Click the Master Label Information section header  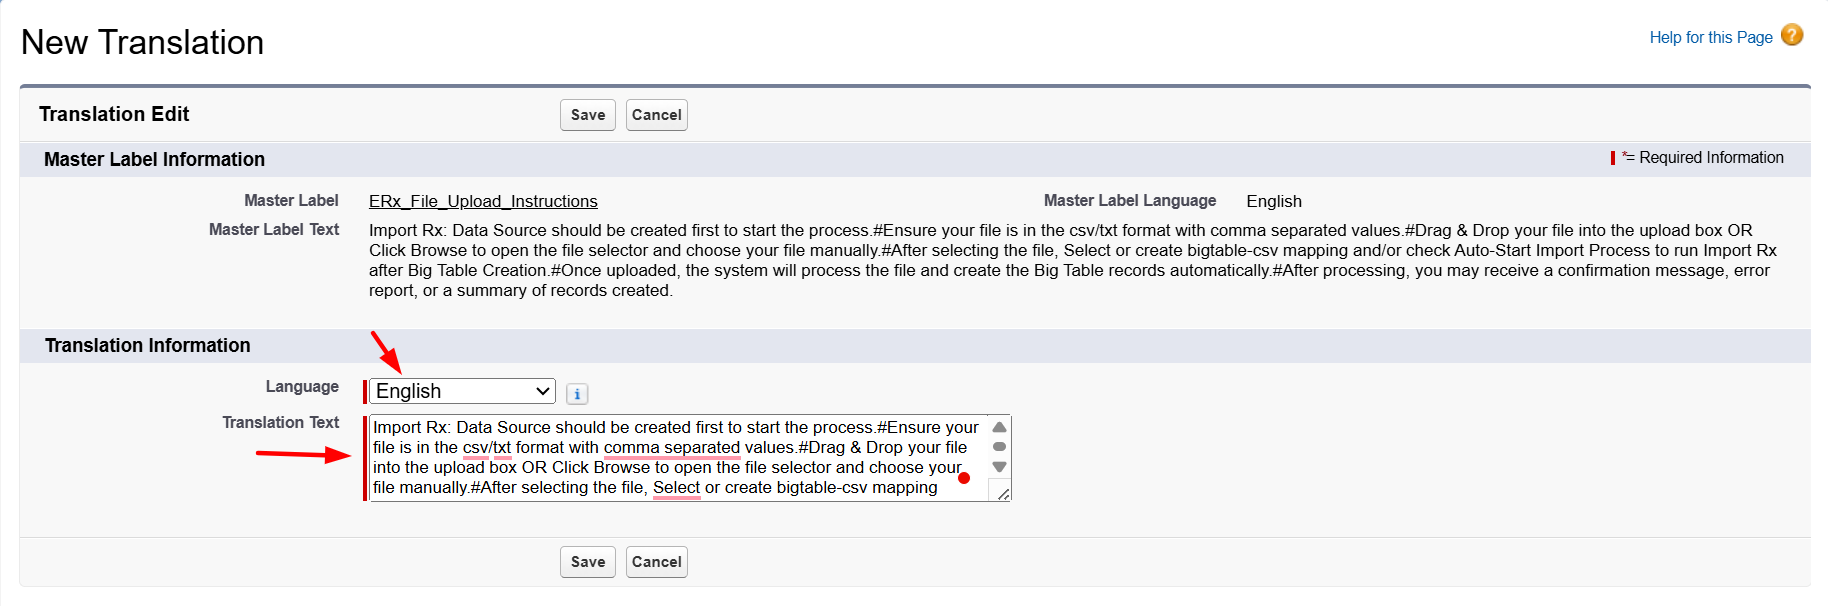coord(154,159)
